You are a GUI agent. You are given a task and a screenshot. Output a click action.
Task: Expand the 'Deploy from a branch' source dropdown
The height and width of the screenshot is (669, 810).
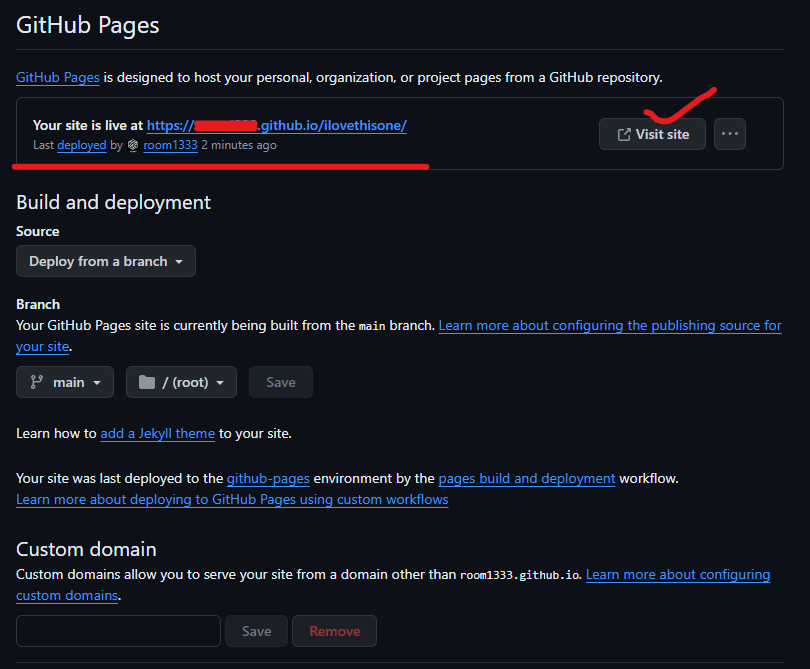[106, 261]
